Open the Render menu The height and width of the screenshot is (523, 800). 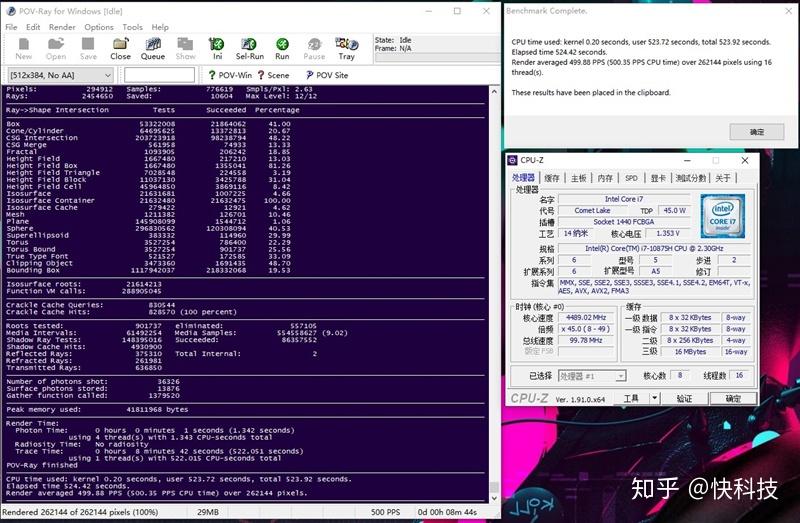(62, 27)
